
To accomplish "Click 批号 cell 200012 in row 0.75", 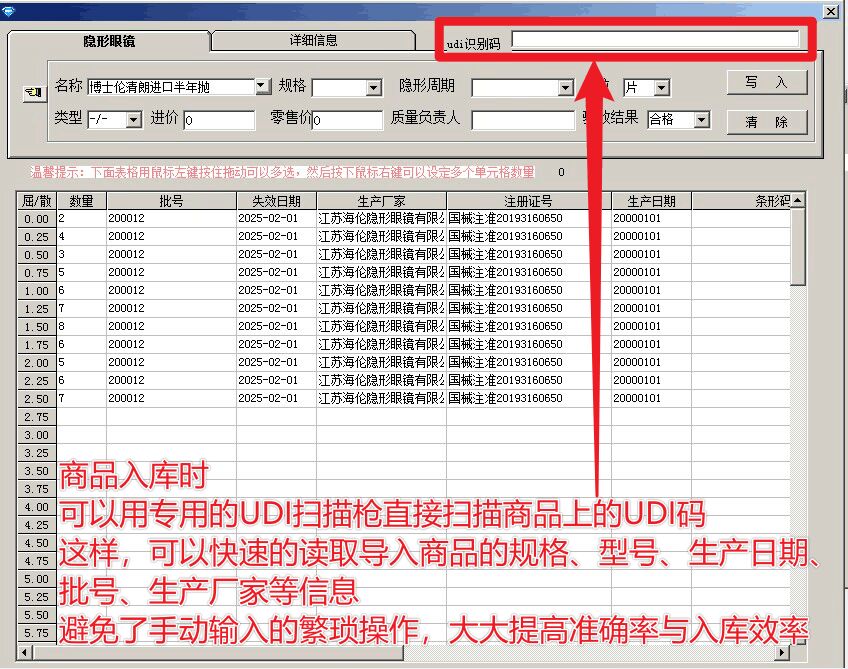I will point(171,272).
